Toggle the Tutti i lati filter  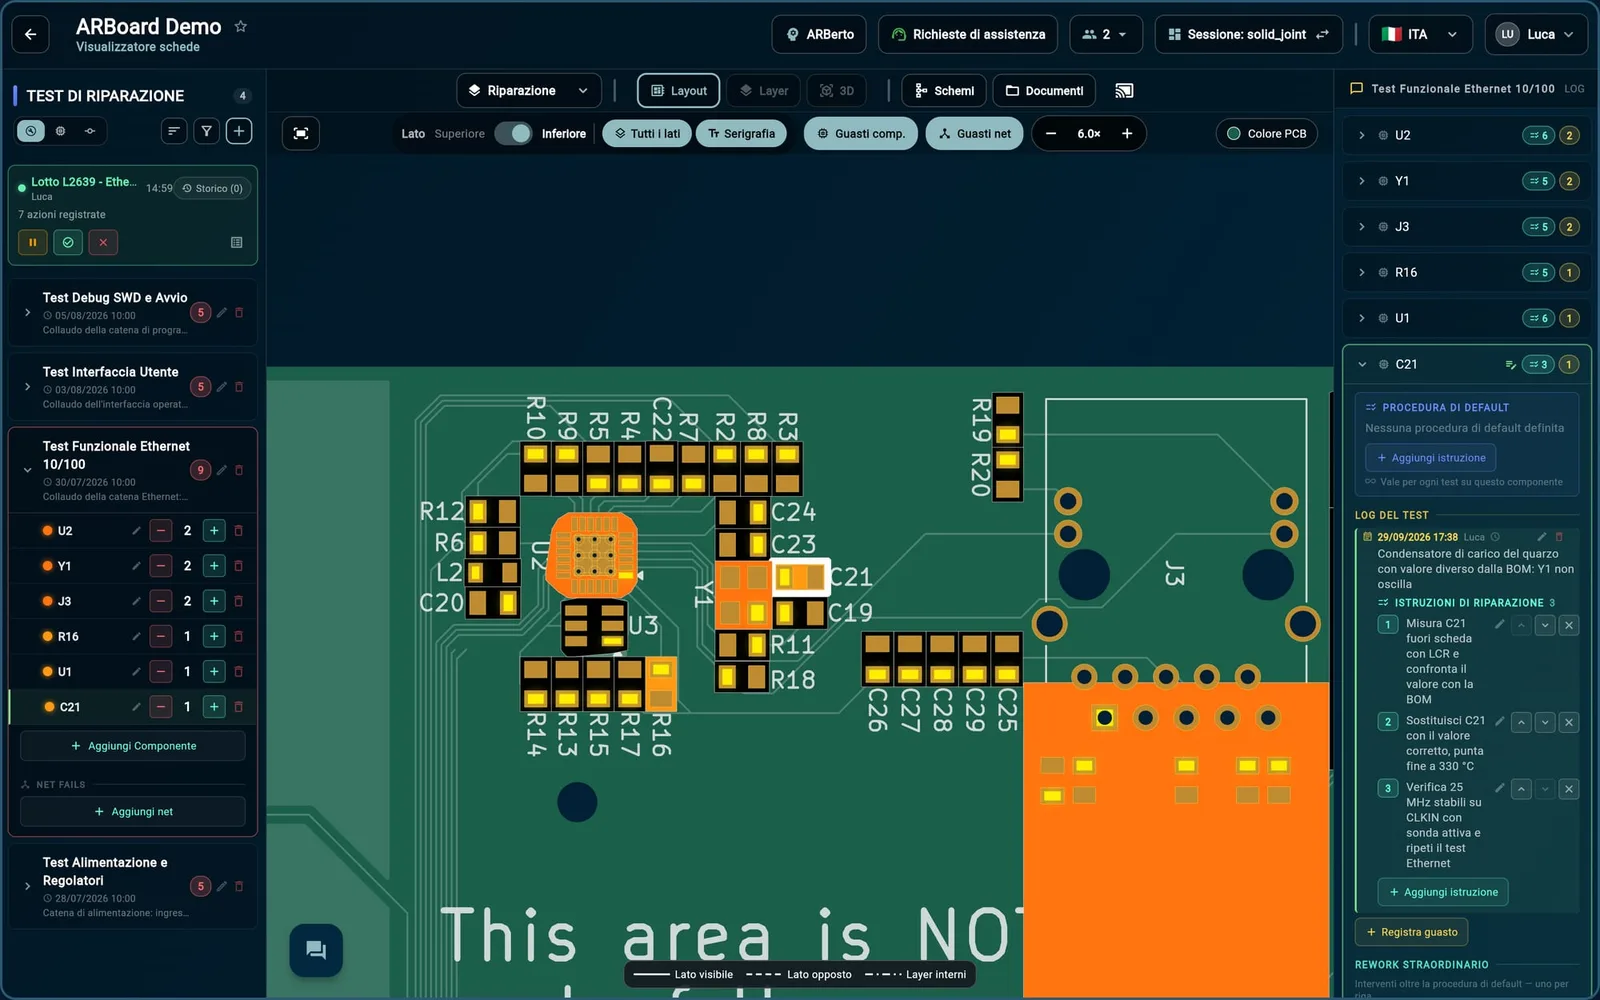point(647,133)
